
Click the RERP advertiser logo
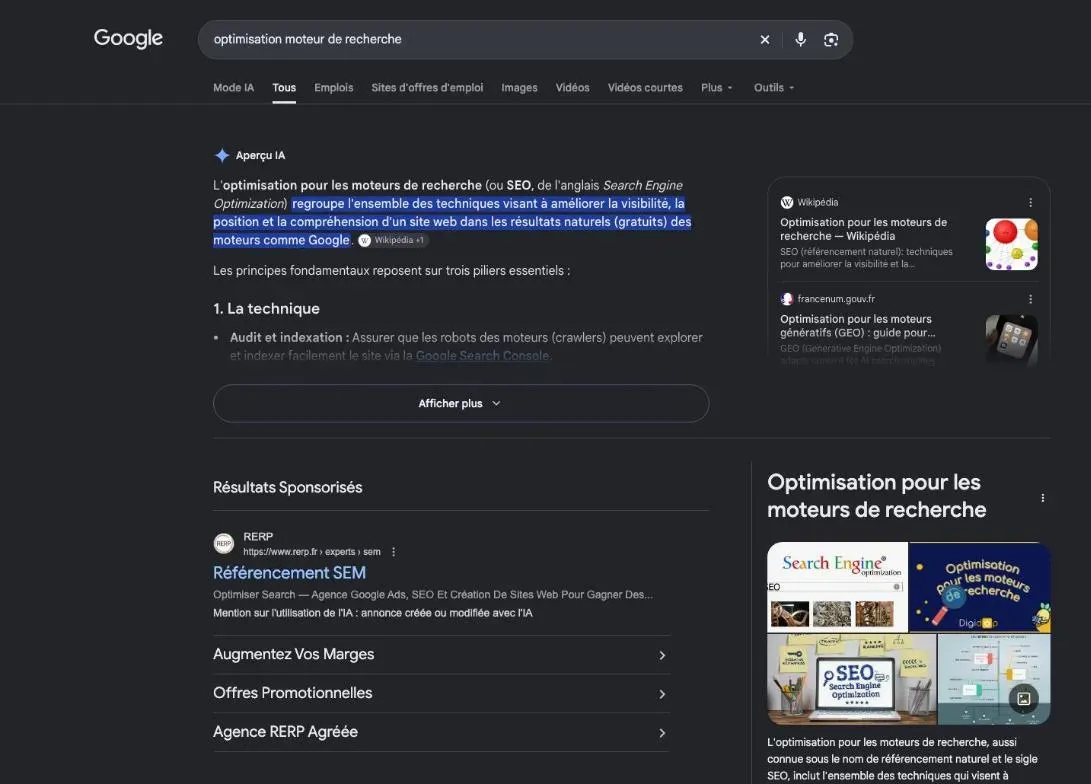(223, 543)
